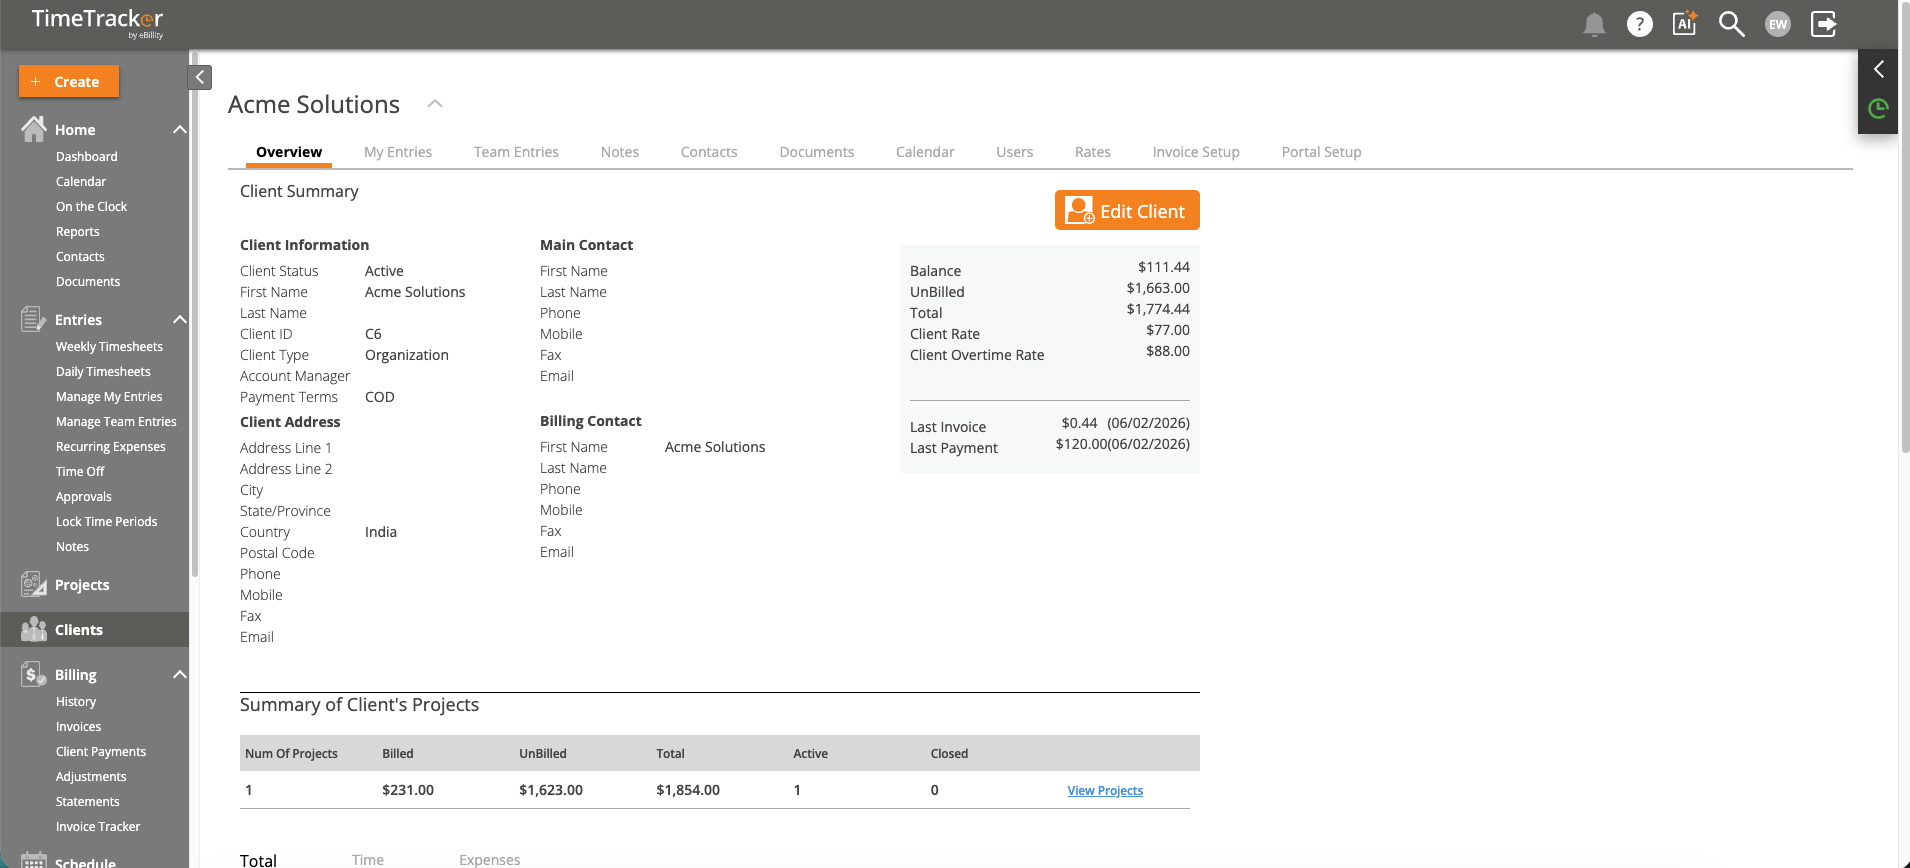Open the client Notes tab
Image resolution: width=1910 pixels, height=868 pixels.
click(620, 152)
